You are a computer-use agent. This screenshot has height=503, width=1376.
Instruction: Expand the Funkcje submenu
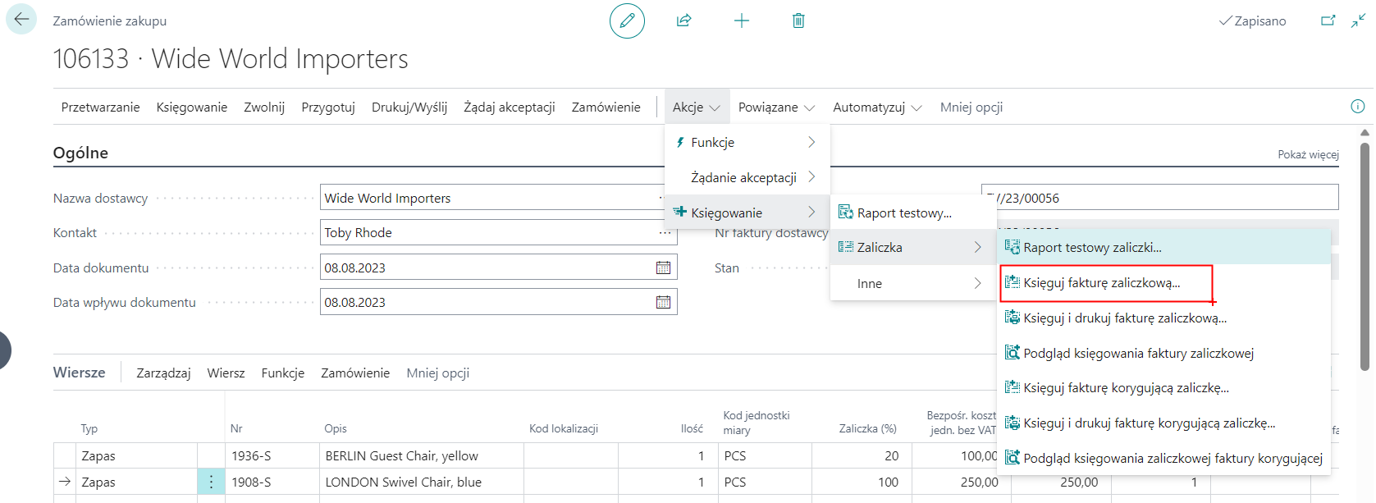(x=747, y=143)
